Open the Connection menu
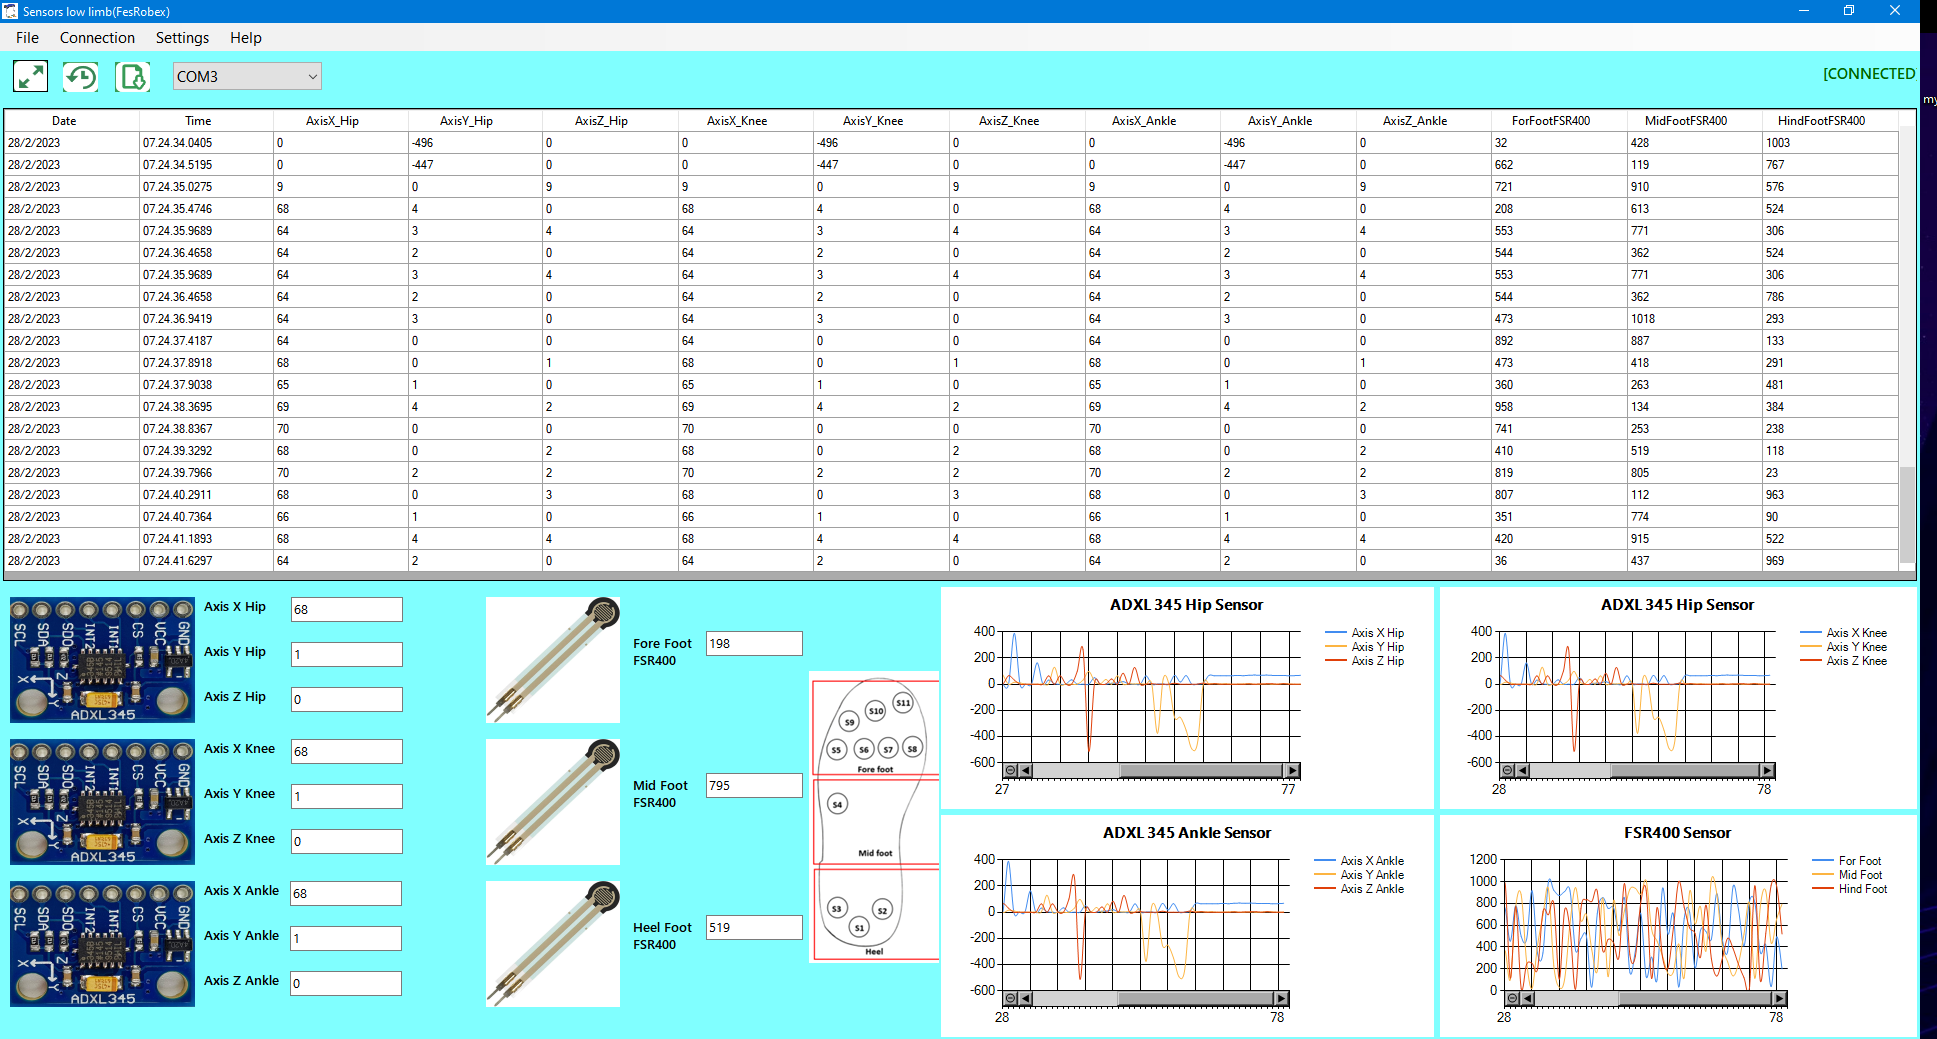This screenshot has height=1039, width=1937. pyautogui.click(x=97, y=38)
